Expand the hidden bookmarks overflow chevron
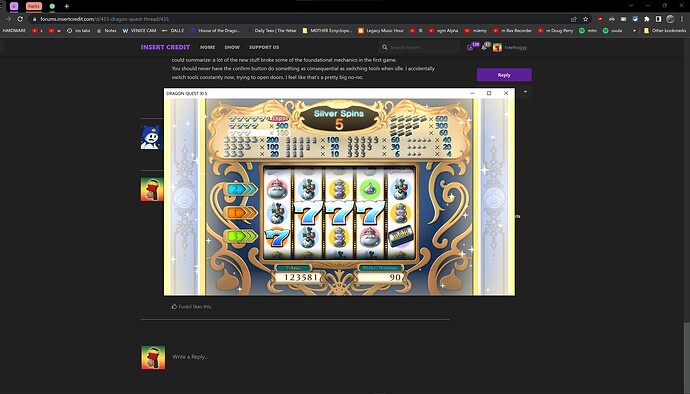 click(634, 31)
